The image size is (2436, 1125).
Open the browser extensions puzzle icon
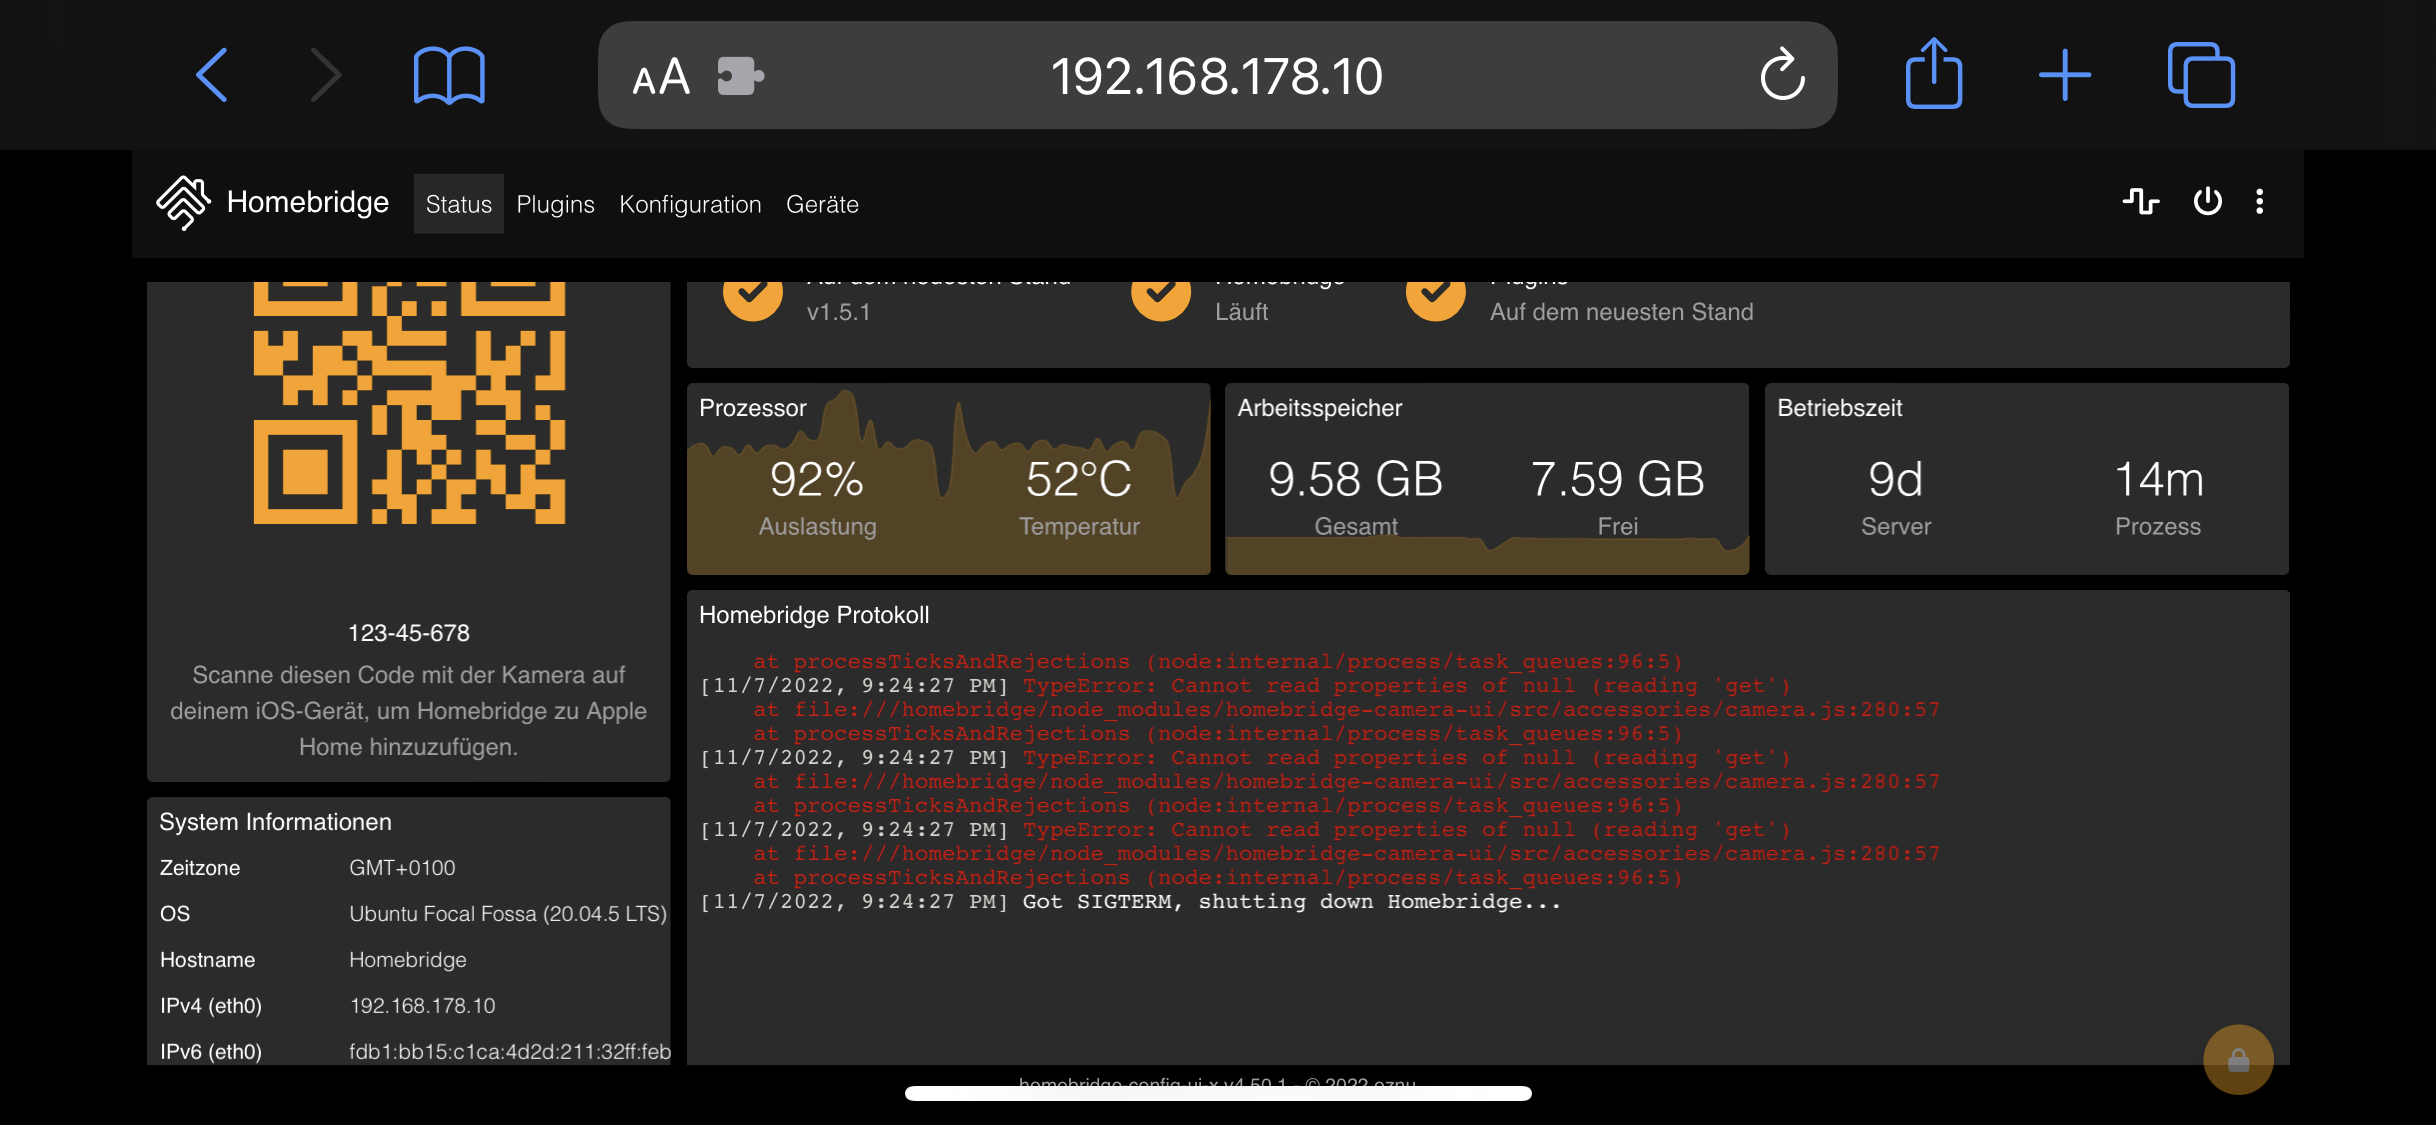coord(738,75)
